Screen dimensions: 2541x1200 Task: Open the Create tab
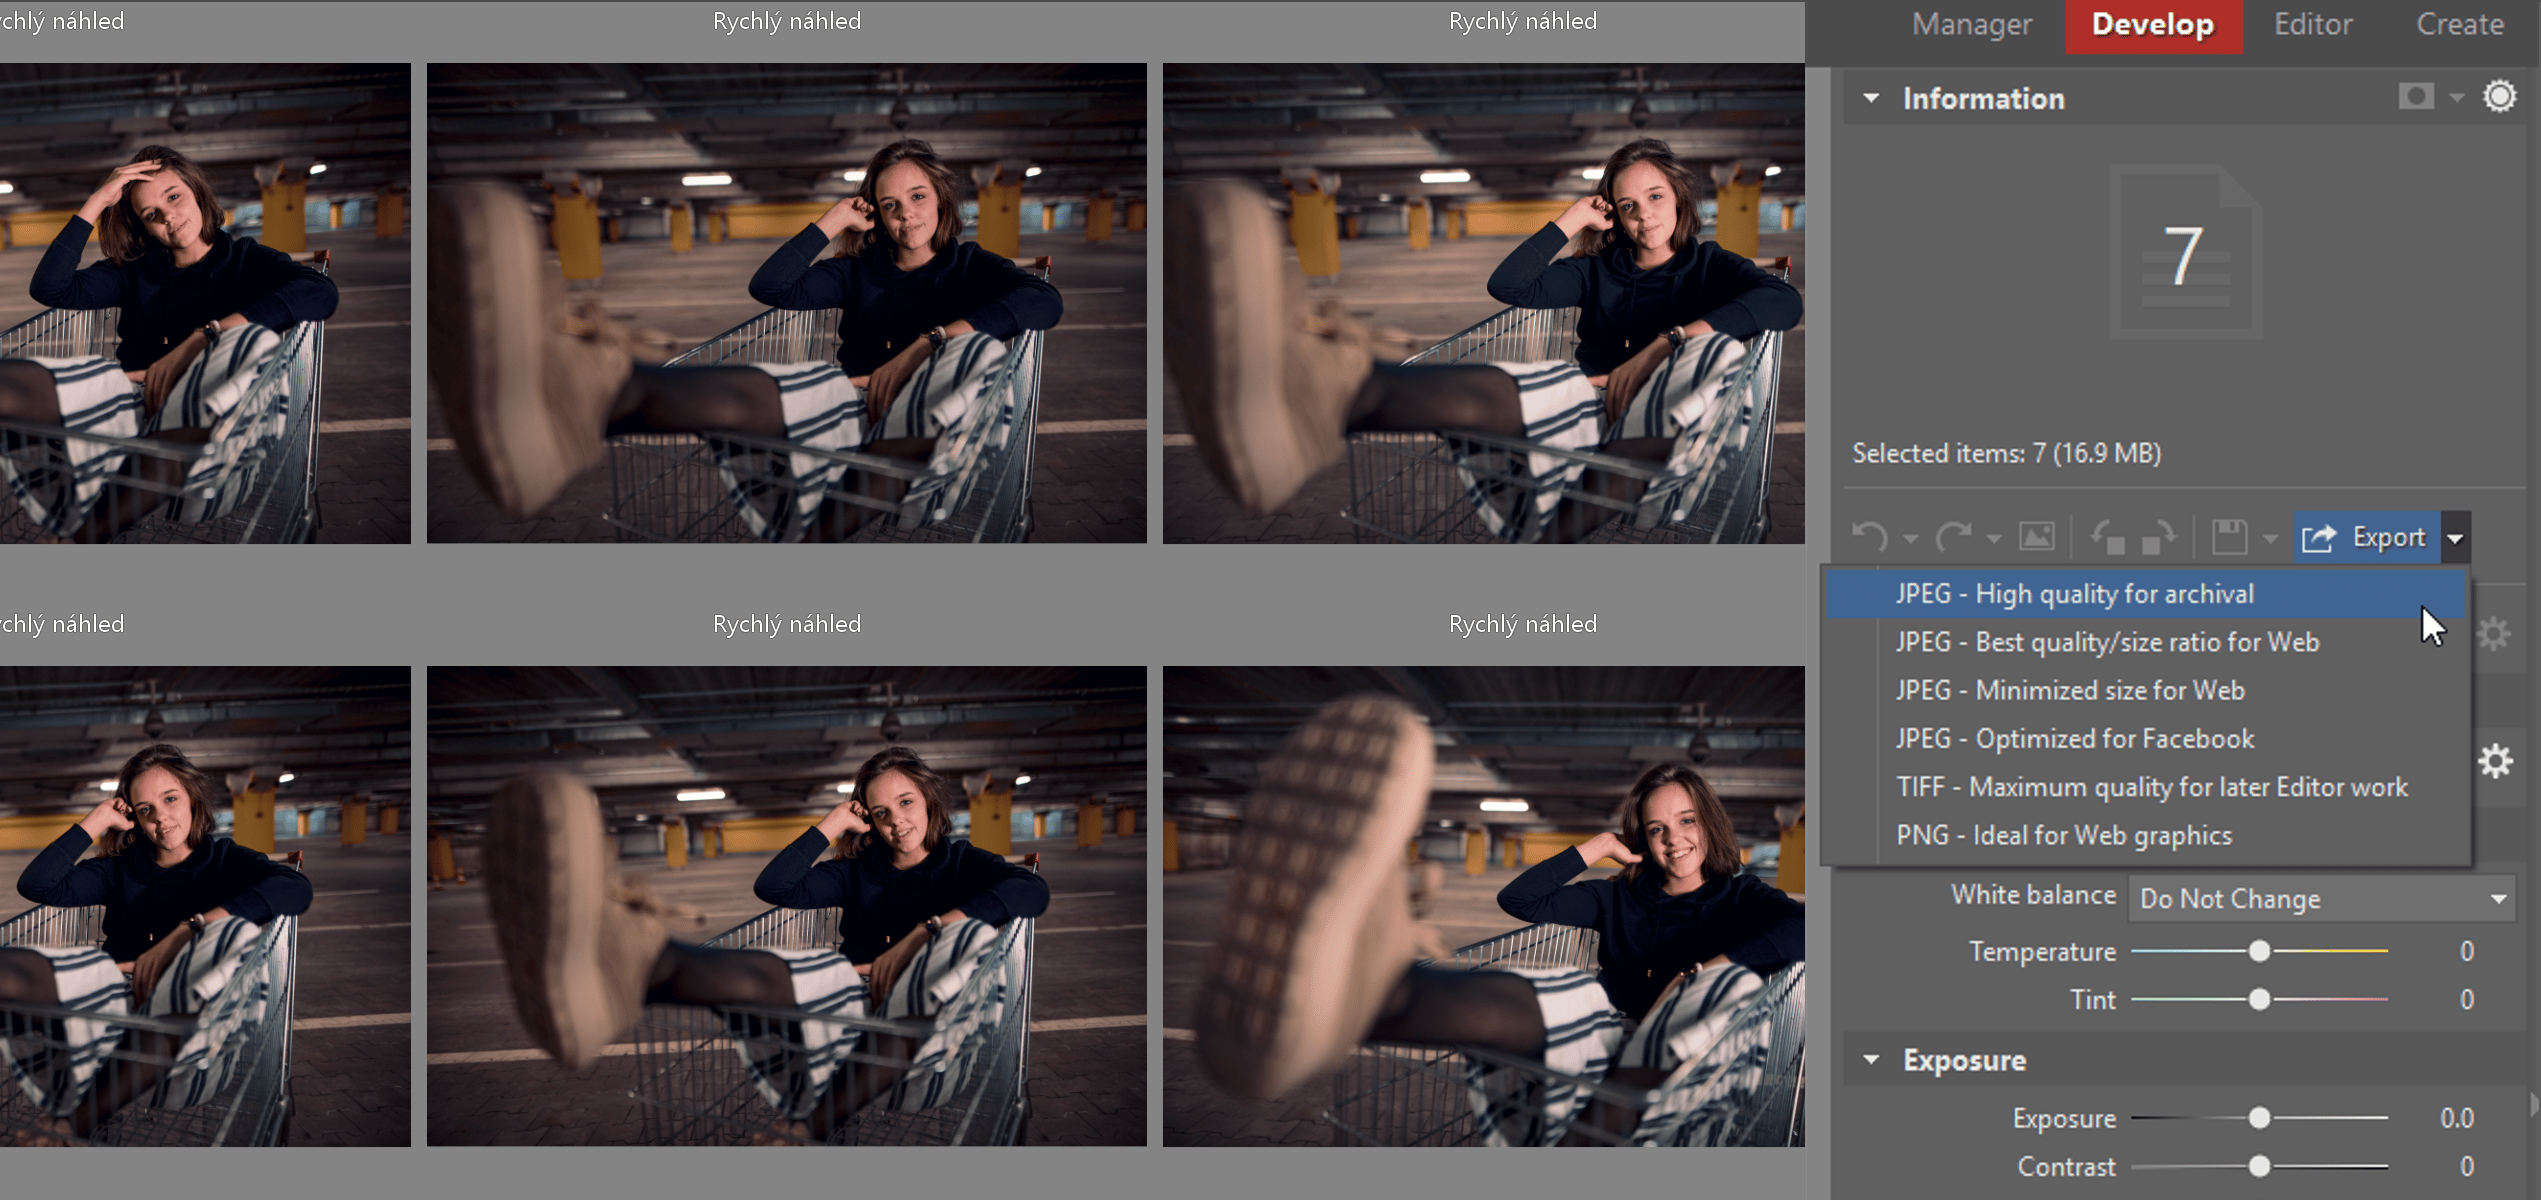pos(2460,25)
